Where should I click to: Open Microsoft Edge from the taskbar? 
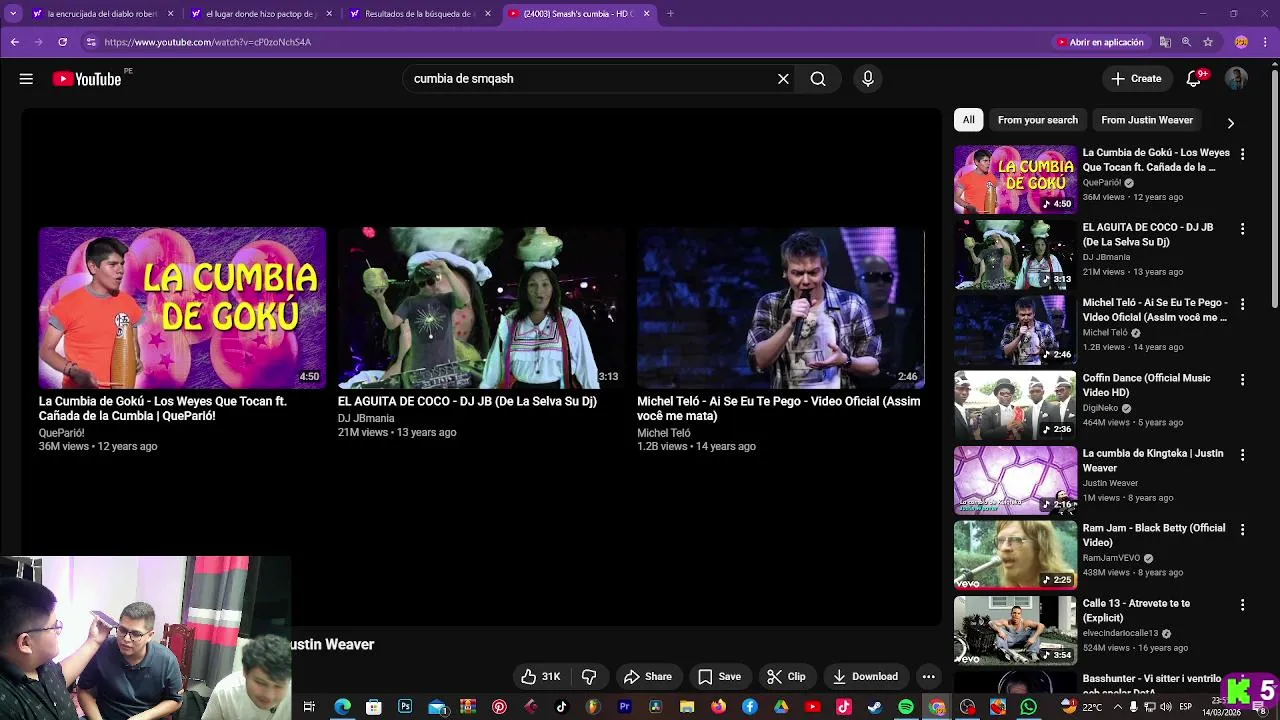pos(342,707)
